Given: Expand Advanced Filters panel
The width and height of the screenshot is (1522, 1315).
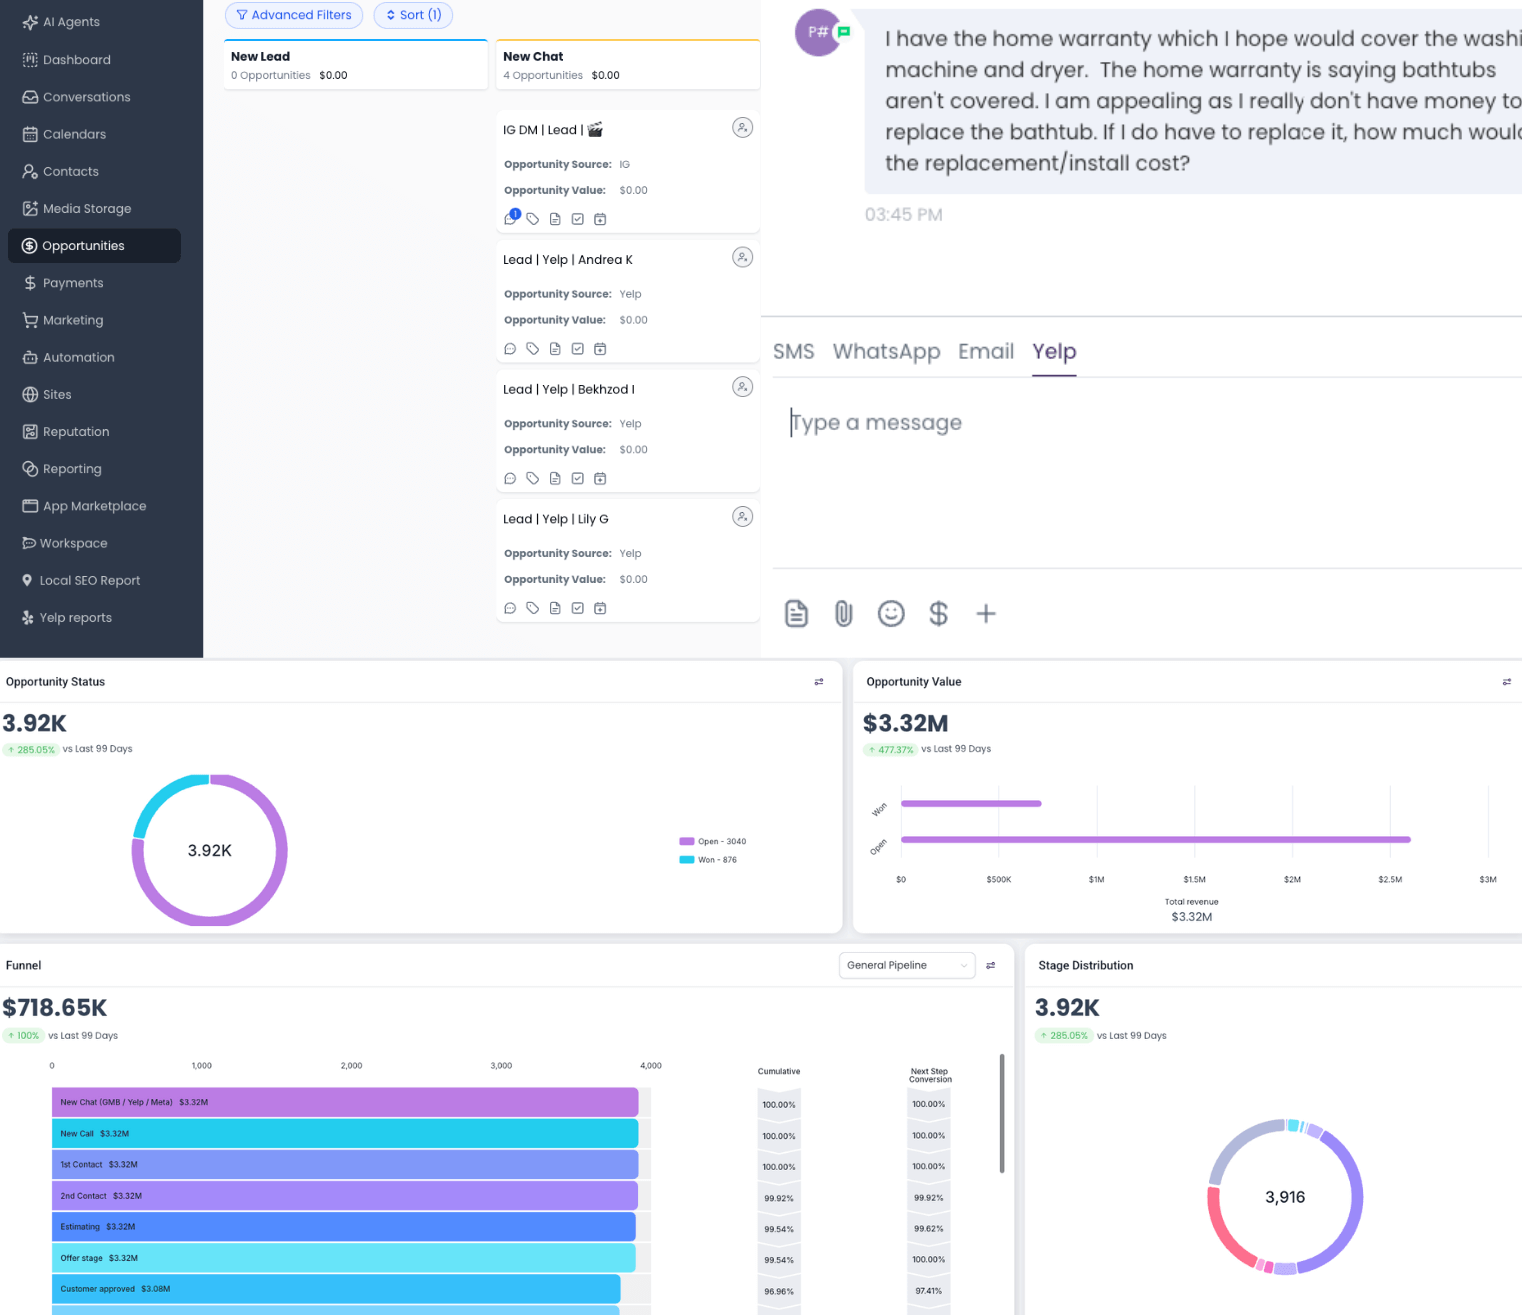Looking at the screenshot, I should pos(294,15).
